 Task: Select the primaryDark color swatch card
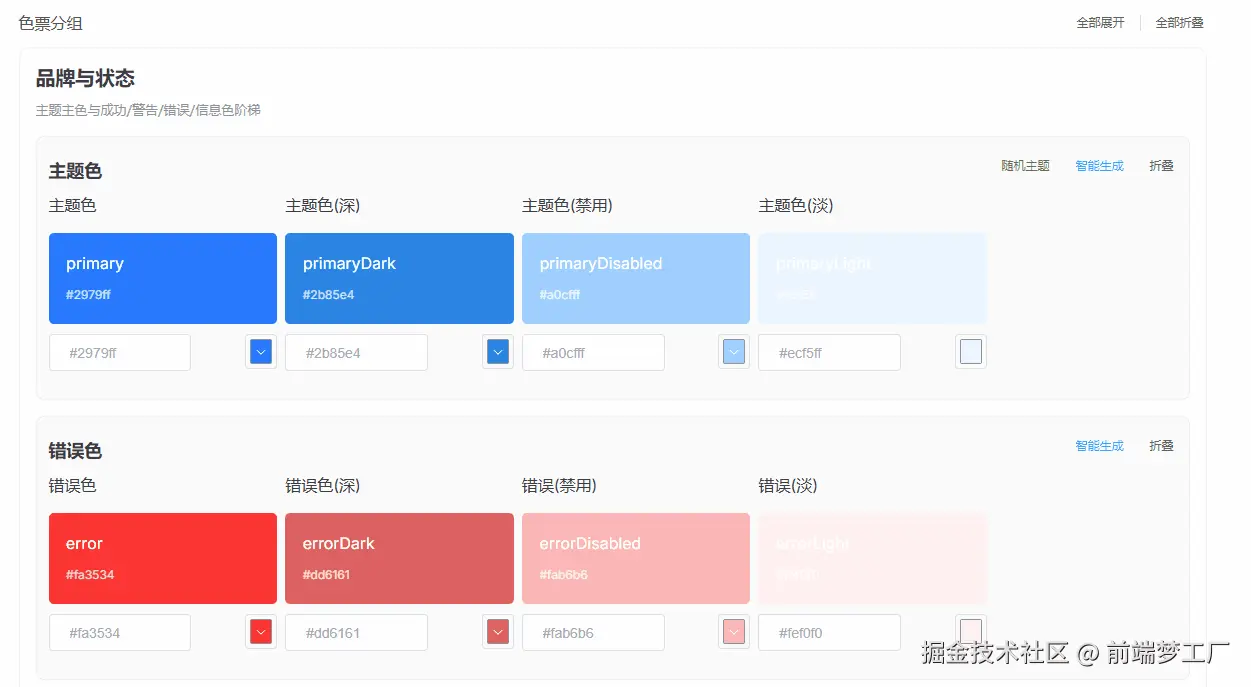coord(399,278)
